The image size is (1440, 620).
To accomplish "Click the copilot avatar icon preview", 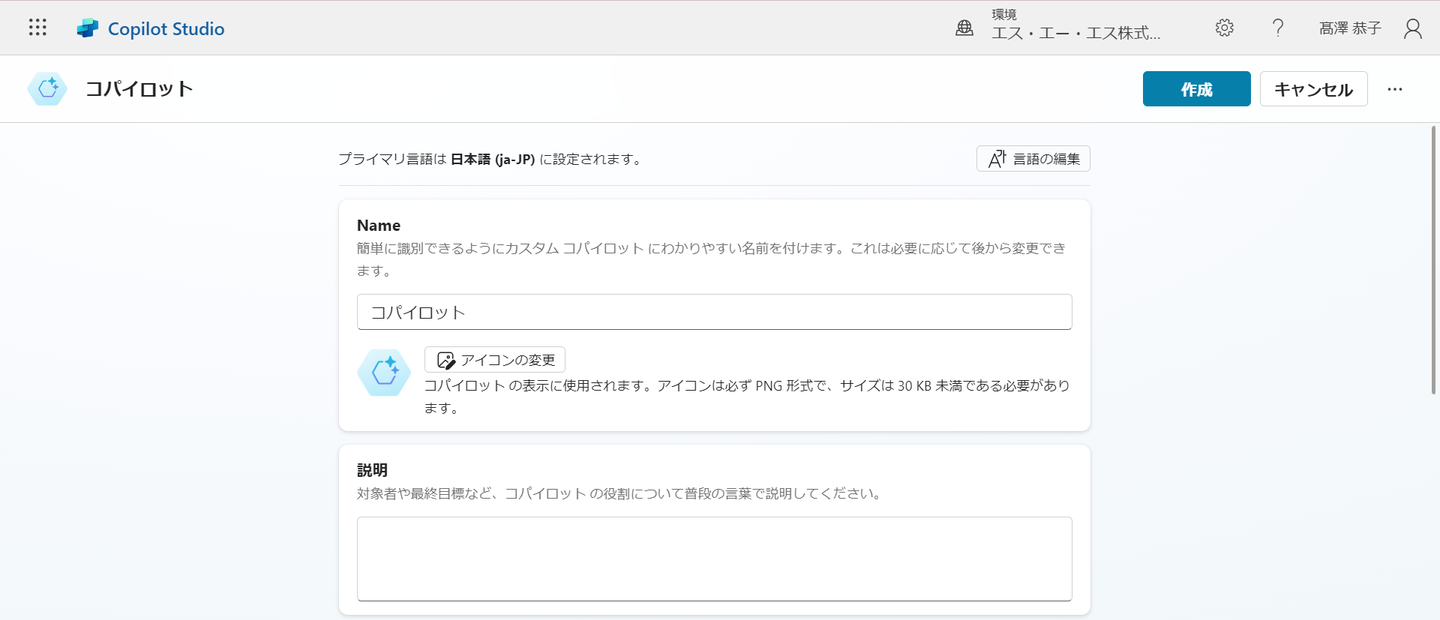I will (x=384, y=372).
